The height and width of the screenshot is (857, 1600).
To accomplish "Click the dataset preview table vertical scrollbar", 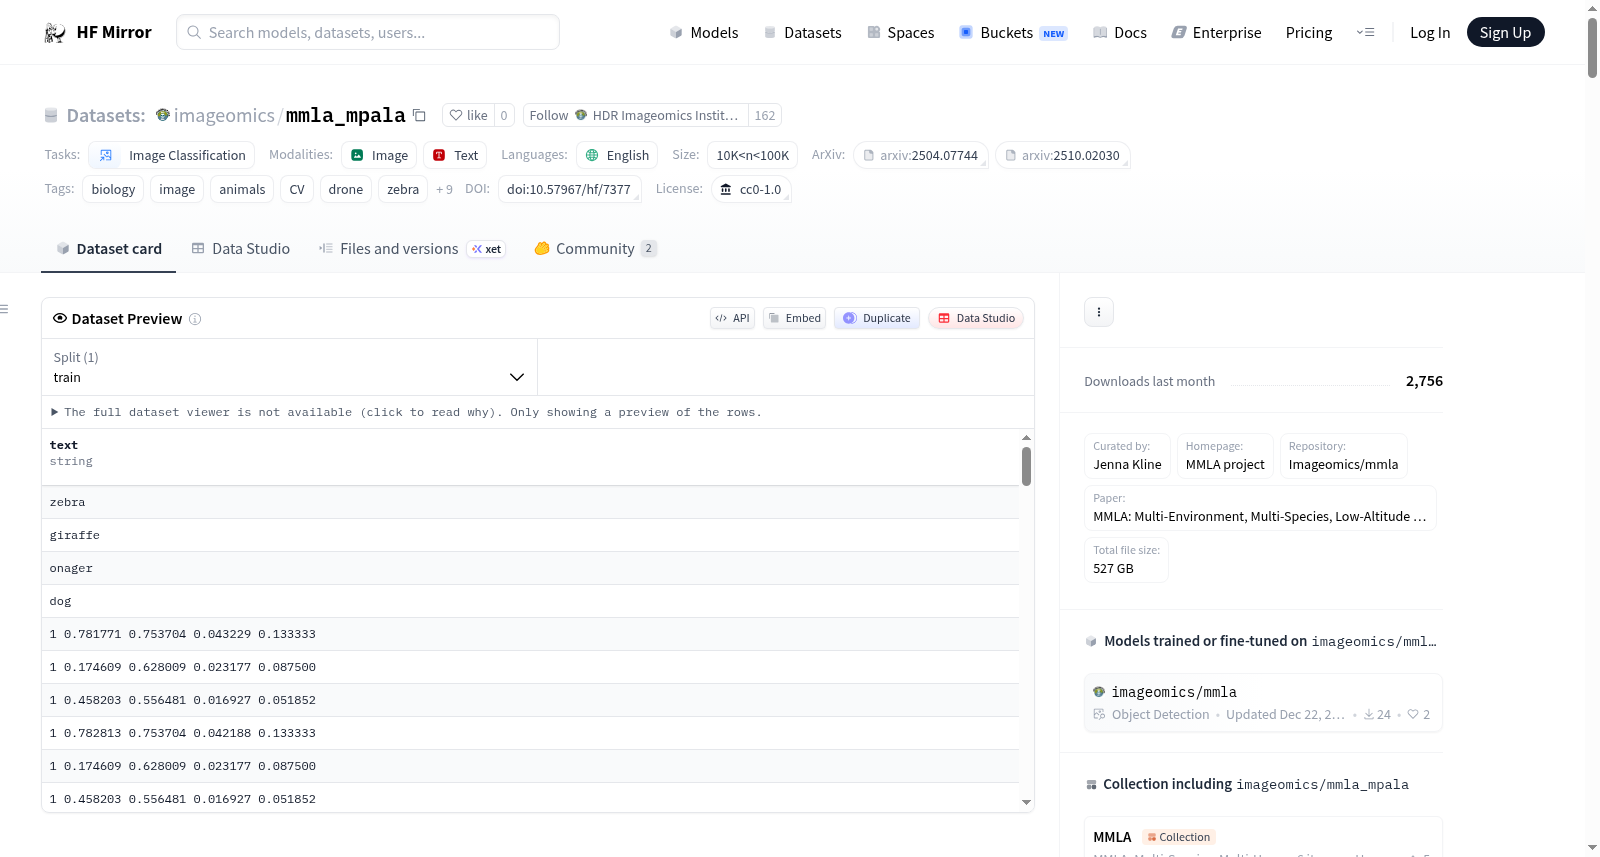I will click(x=1026, y=466).
